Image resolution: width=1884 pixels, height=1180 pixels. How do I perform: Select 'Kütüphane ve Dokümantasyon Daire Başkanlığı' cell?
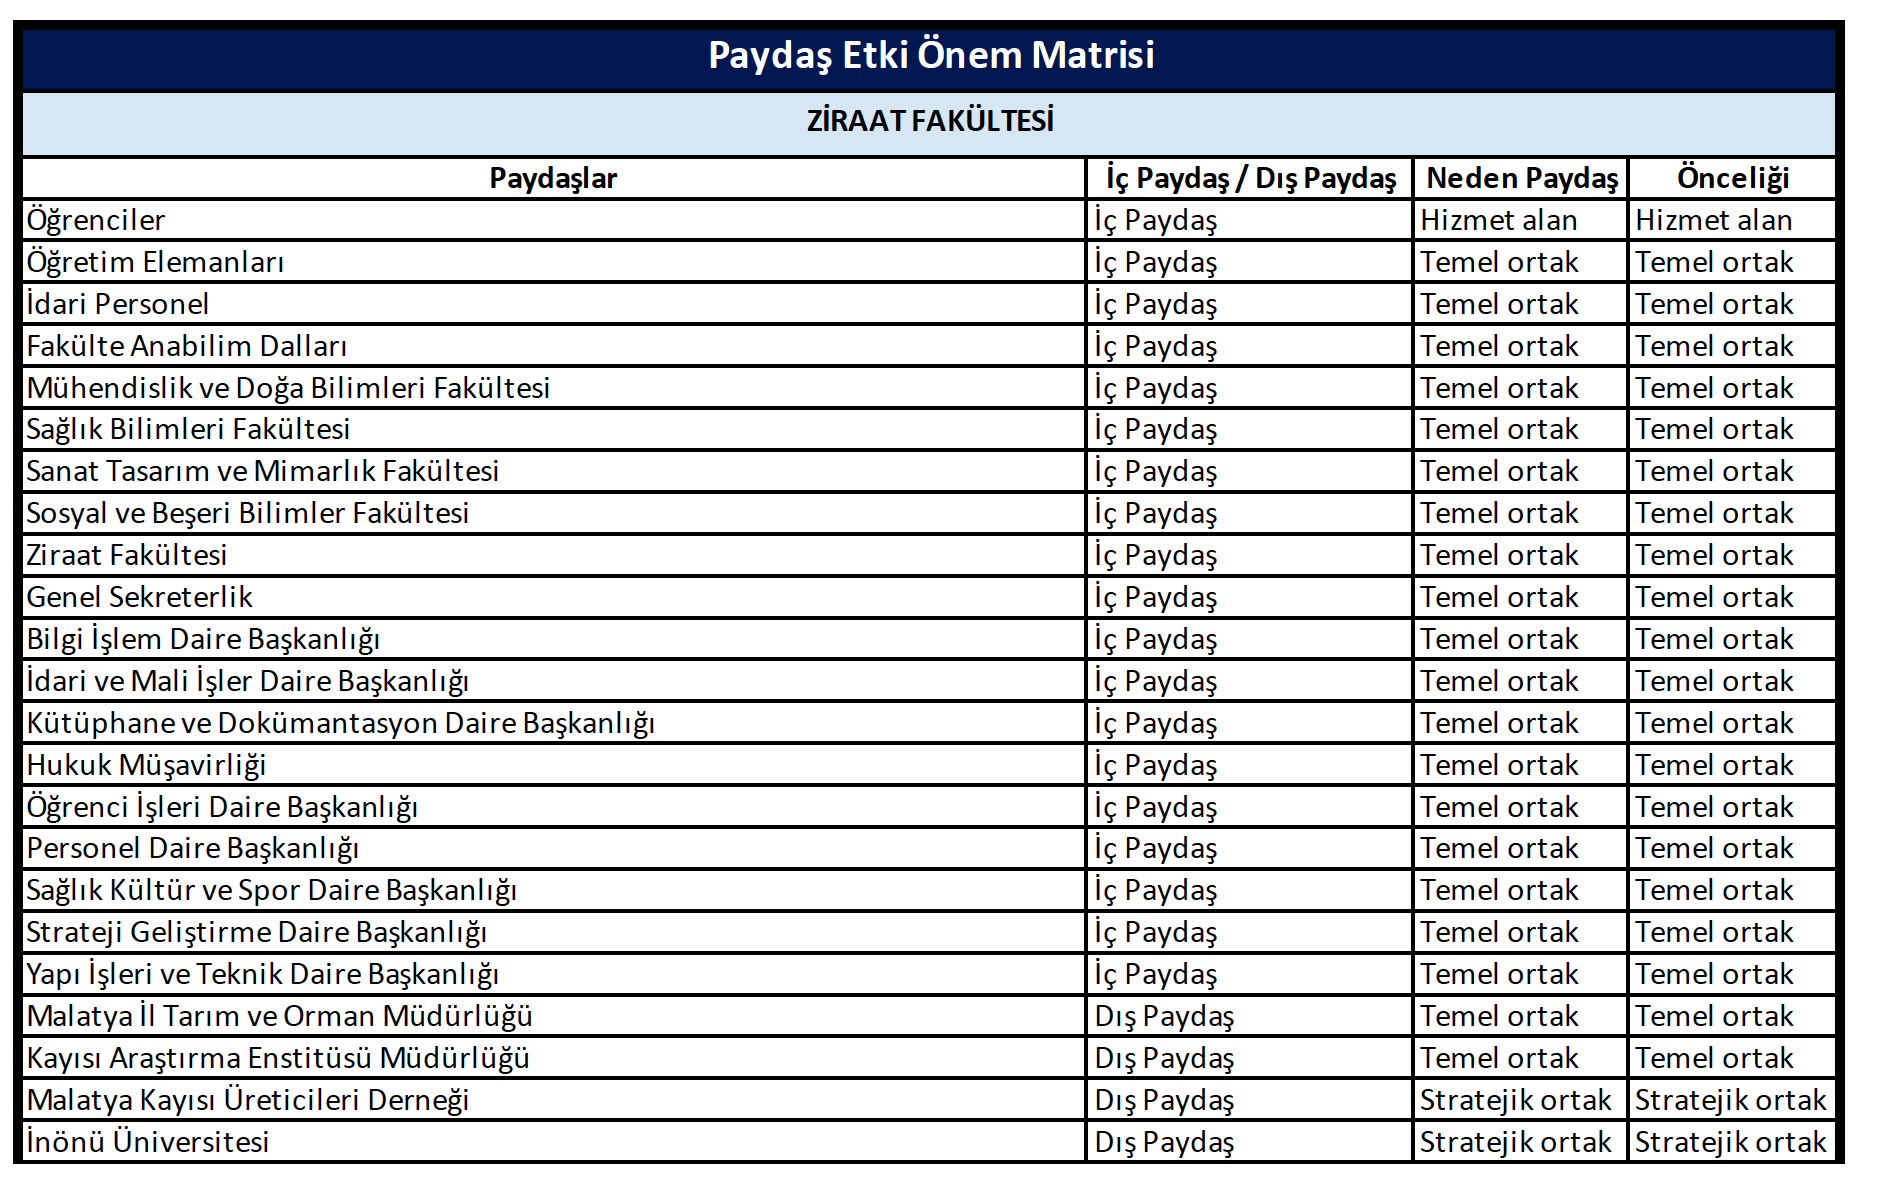click(x=340, y=723)
